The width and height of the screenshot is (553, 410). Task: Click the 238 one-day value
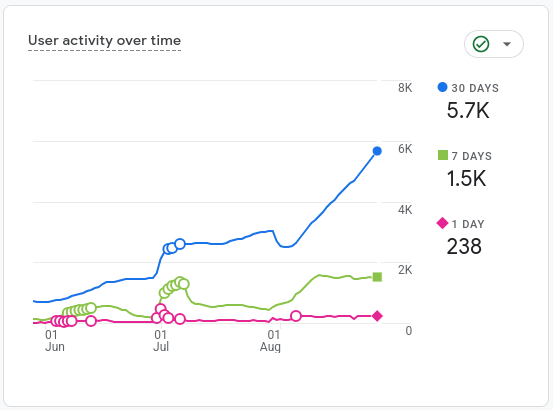(464, 246)
